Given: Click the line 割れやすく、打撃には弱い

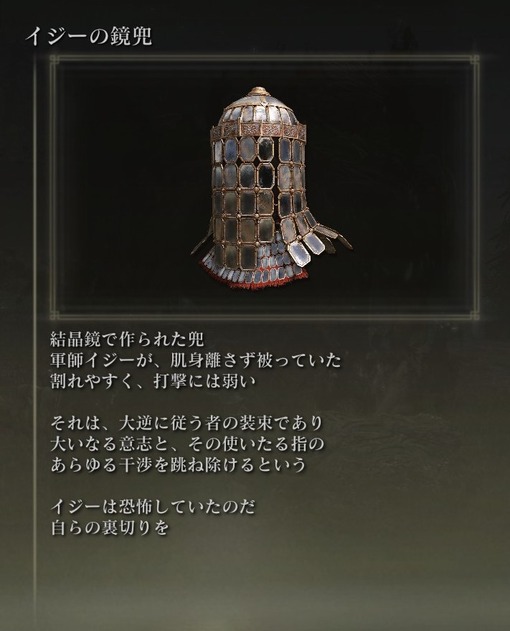Looking at the screenshot, I should (153, 381).
